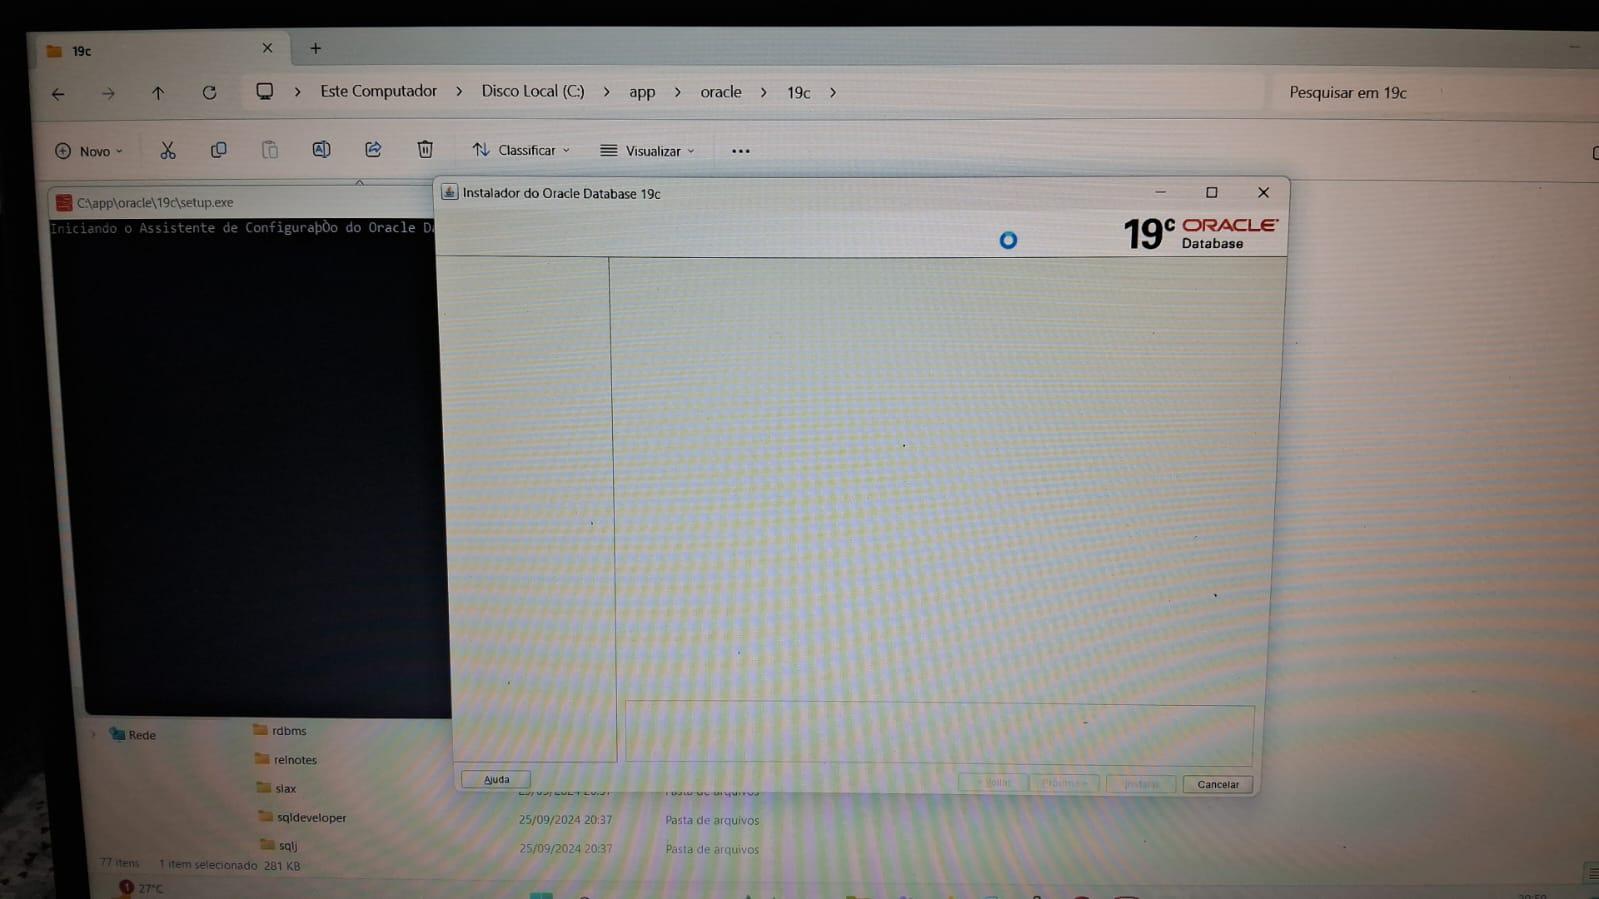Click Disco Local (C:) breadcrumb

tap(533, 91)
